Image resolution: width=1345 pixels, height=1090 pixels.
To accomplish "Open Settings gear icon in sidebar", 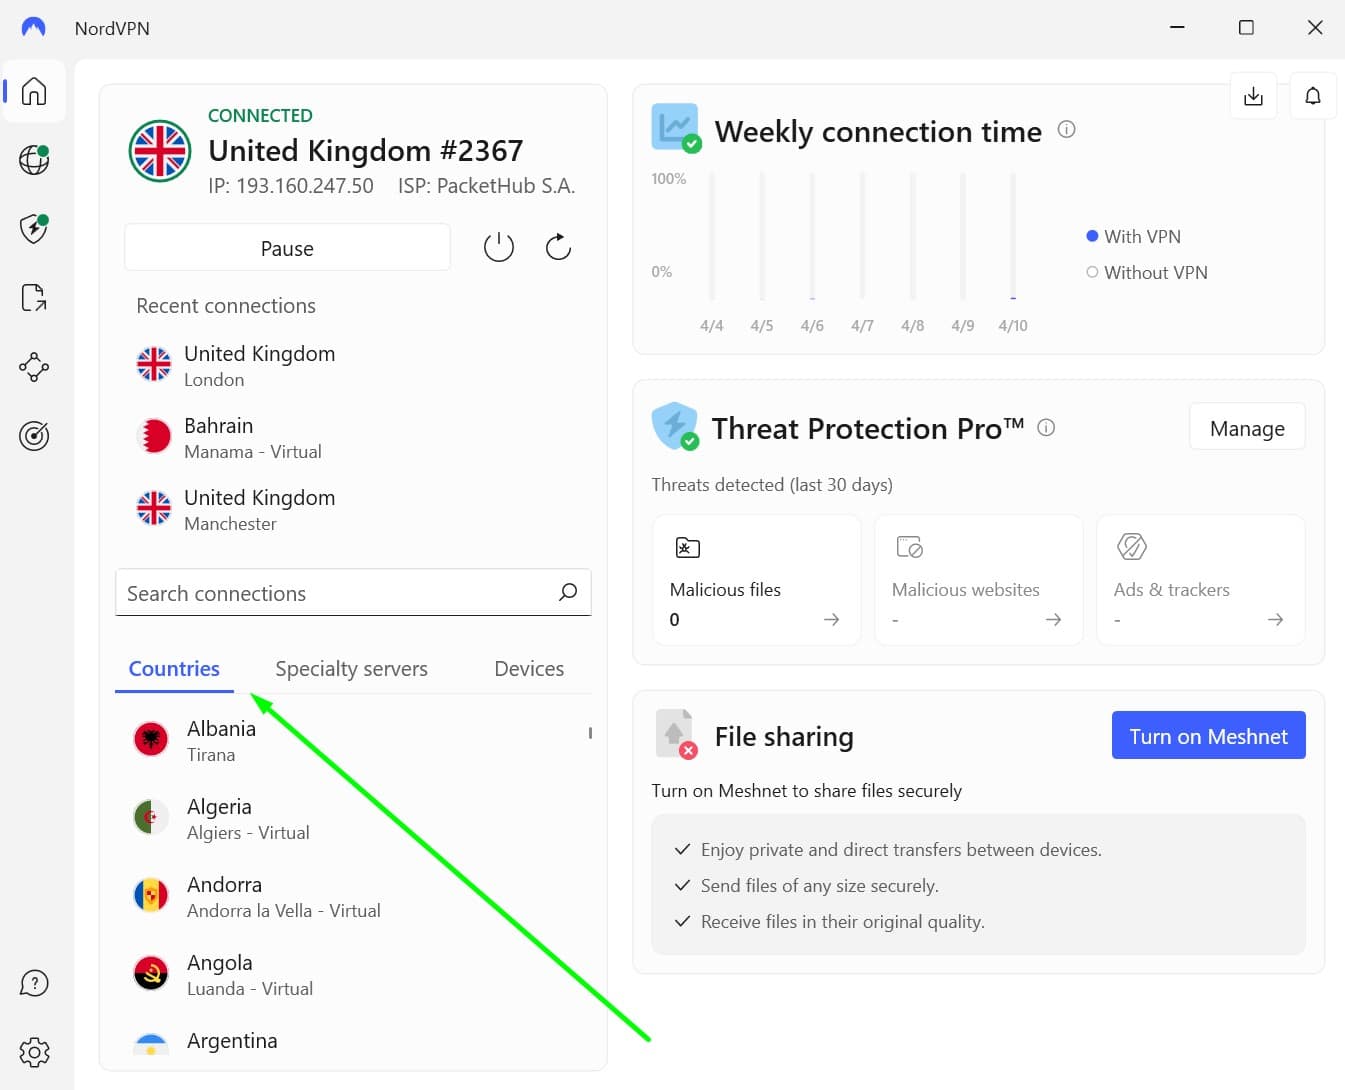I will click(34, 1052).
